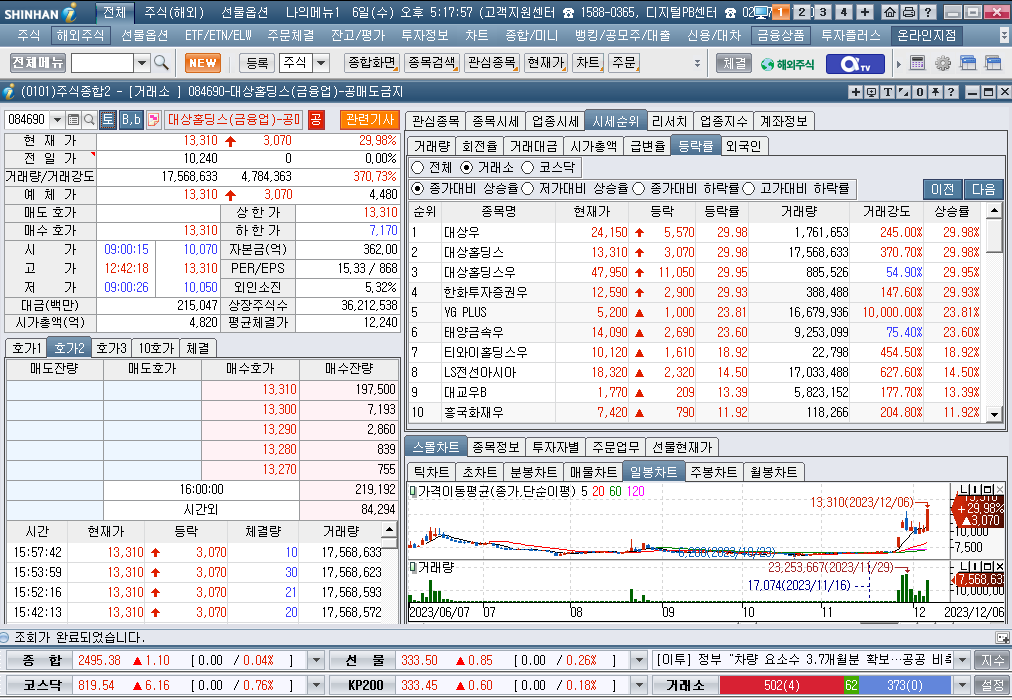
Task: Open the settings gear icon in the toolbar
Action: pos(942,63)
